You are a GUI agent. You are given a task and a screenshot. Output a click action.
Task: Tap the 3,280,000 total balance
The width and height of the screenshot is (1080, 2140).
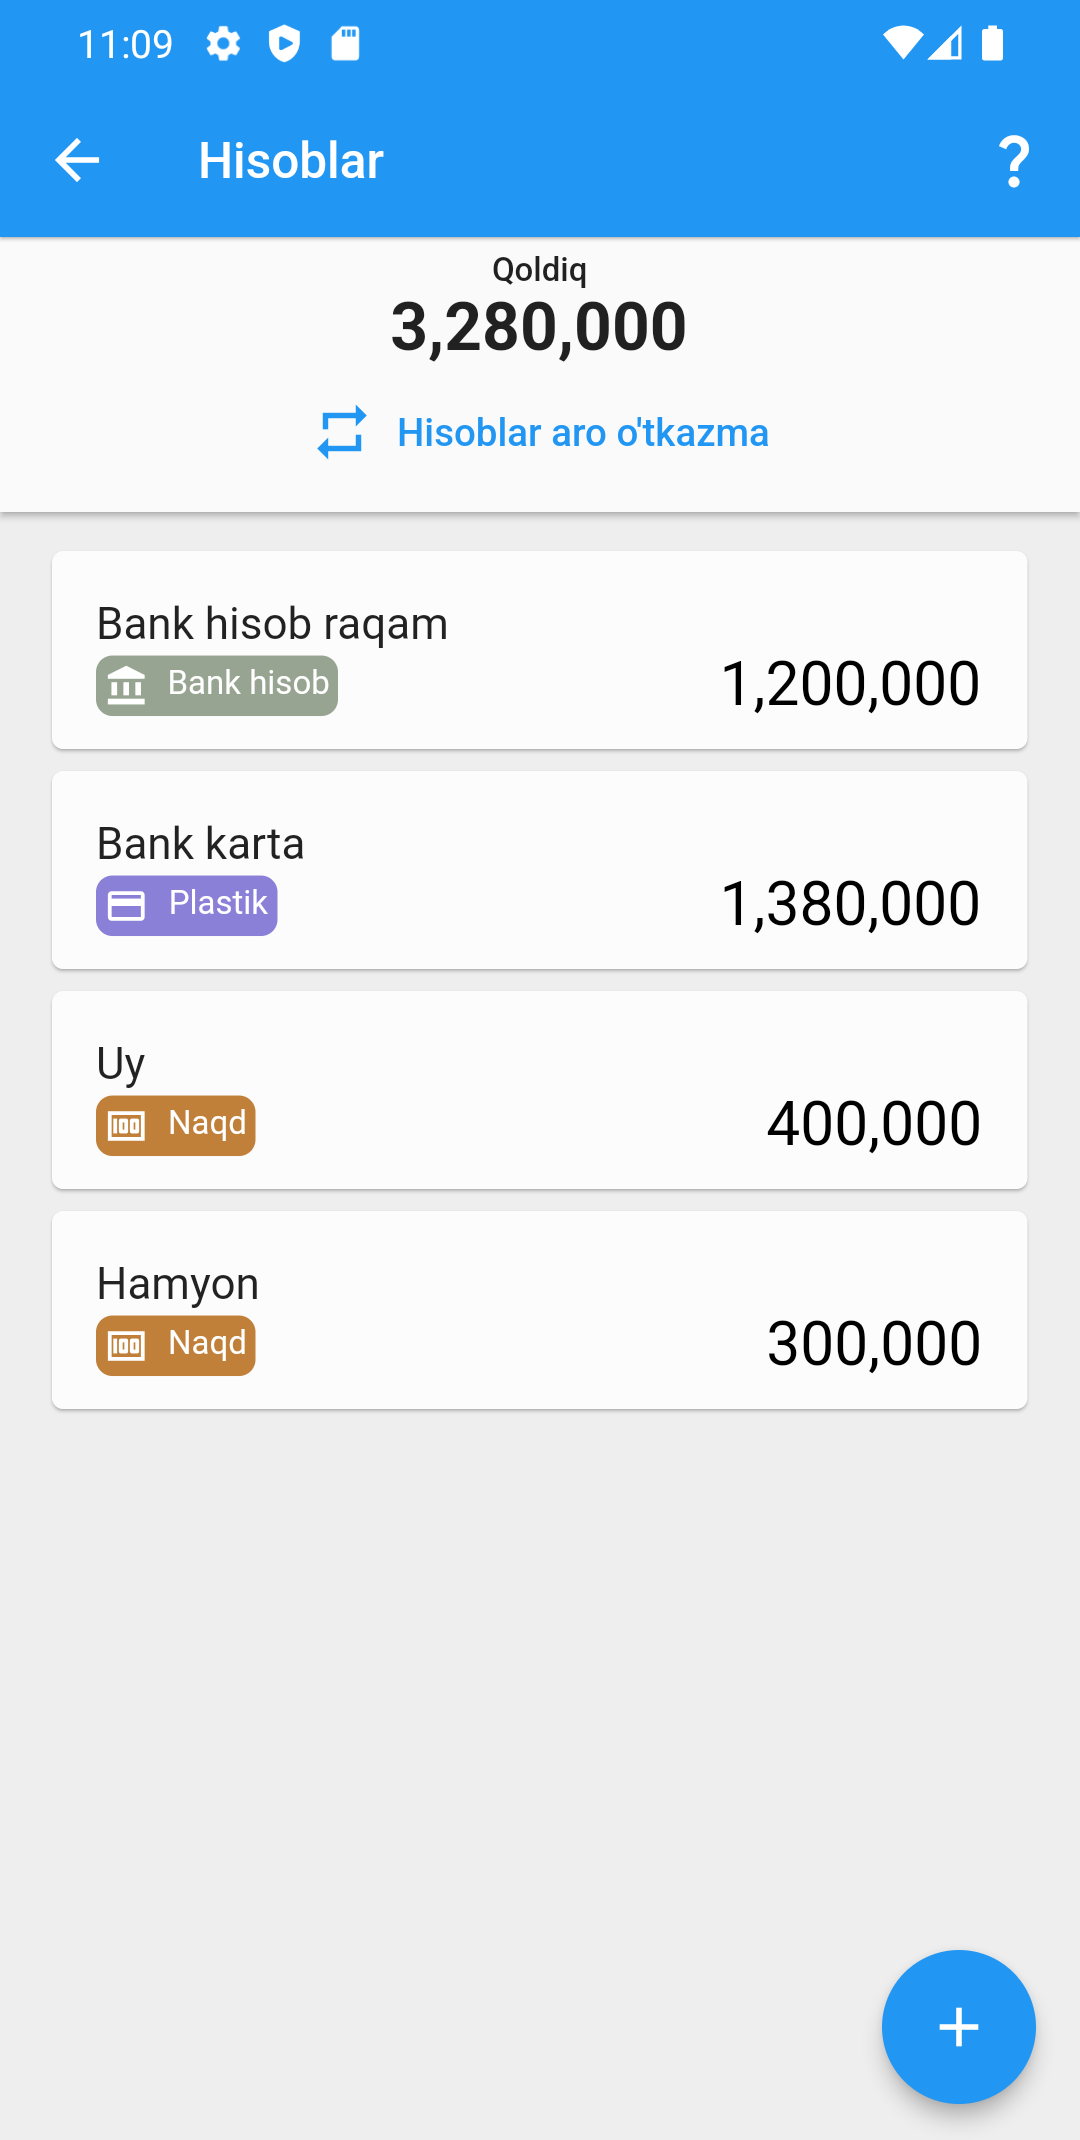[x=539, y=327]
